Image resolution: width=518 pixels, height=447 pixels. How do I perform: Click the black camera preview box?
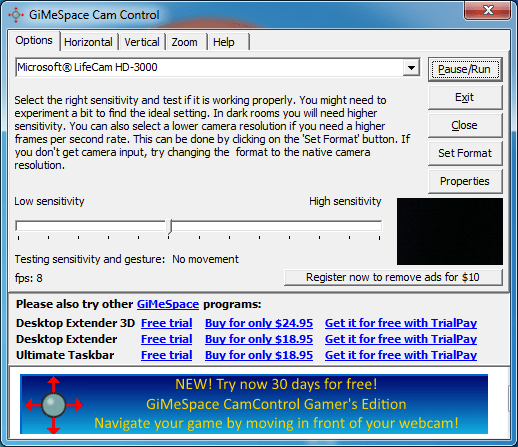click(x=450, y=232)
